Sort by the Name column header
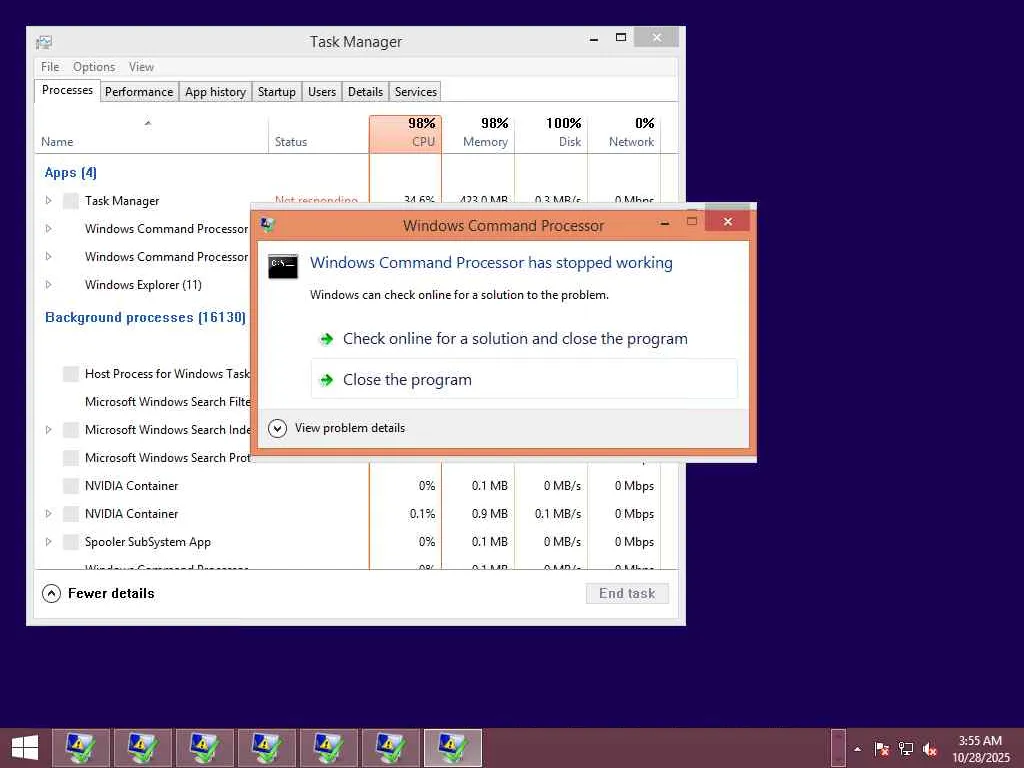The image size is (1024, 768). 151,134
